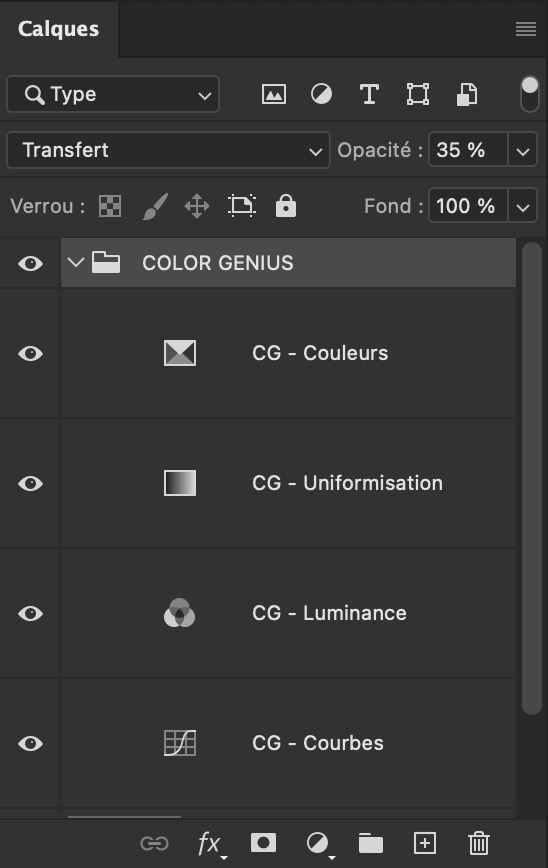
Task: Open the Opacité percentage dropdown arrow
Action: pyautogui.click(x=523, y=150)
